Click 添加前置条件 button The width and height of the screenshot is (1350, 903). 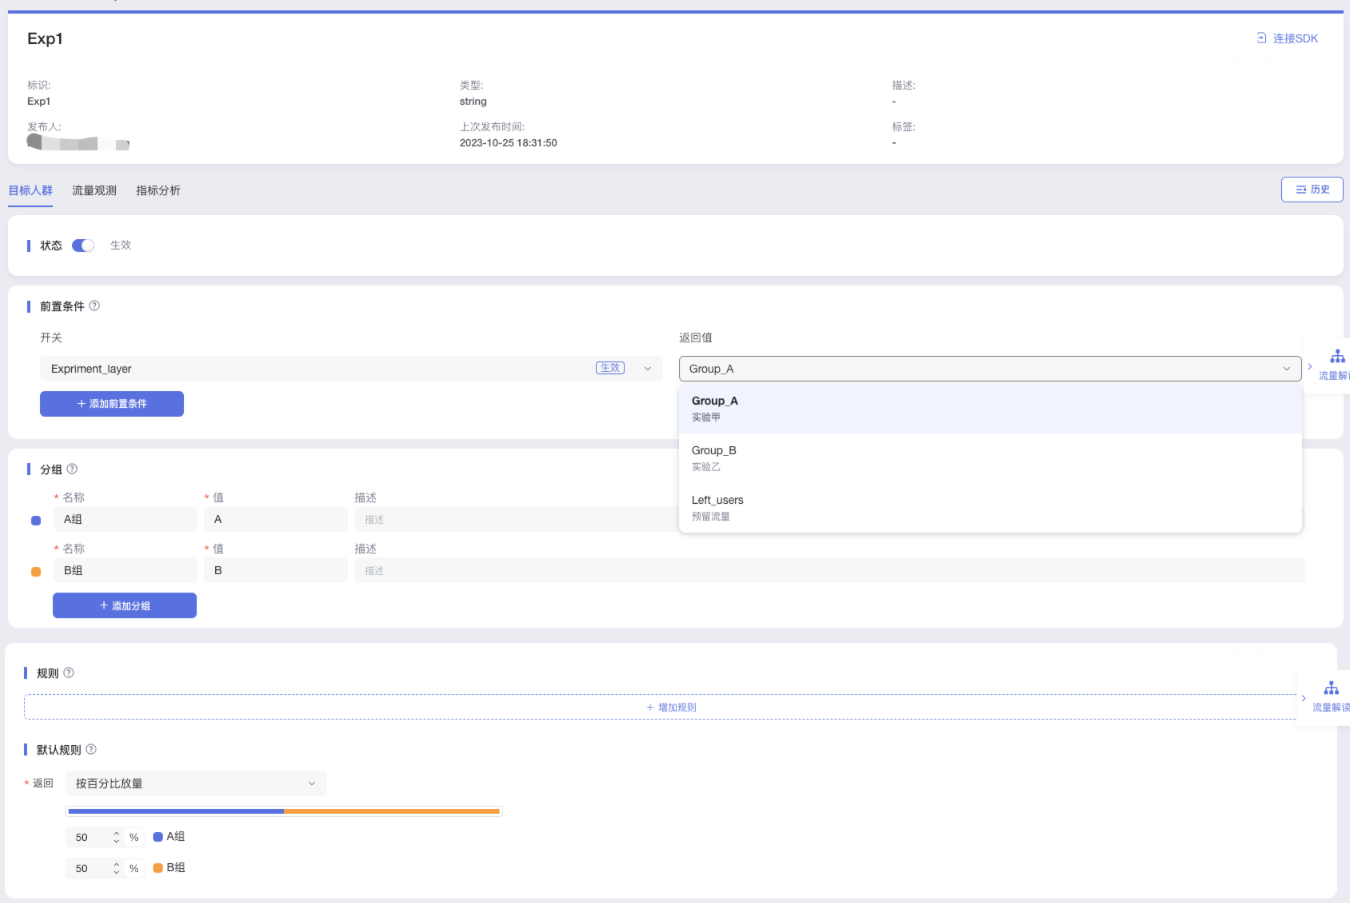(112, 404)
